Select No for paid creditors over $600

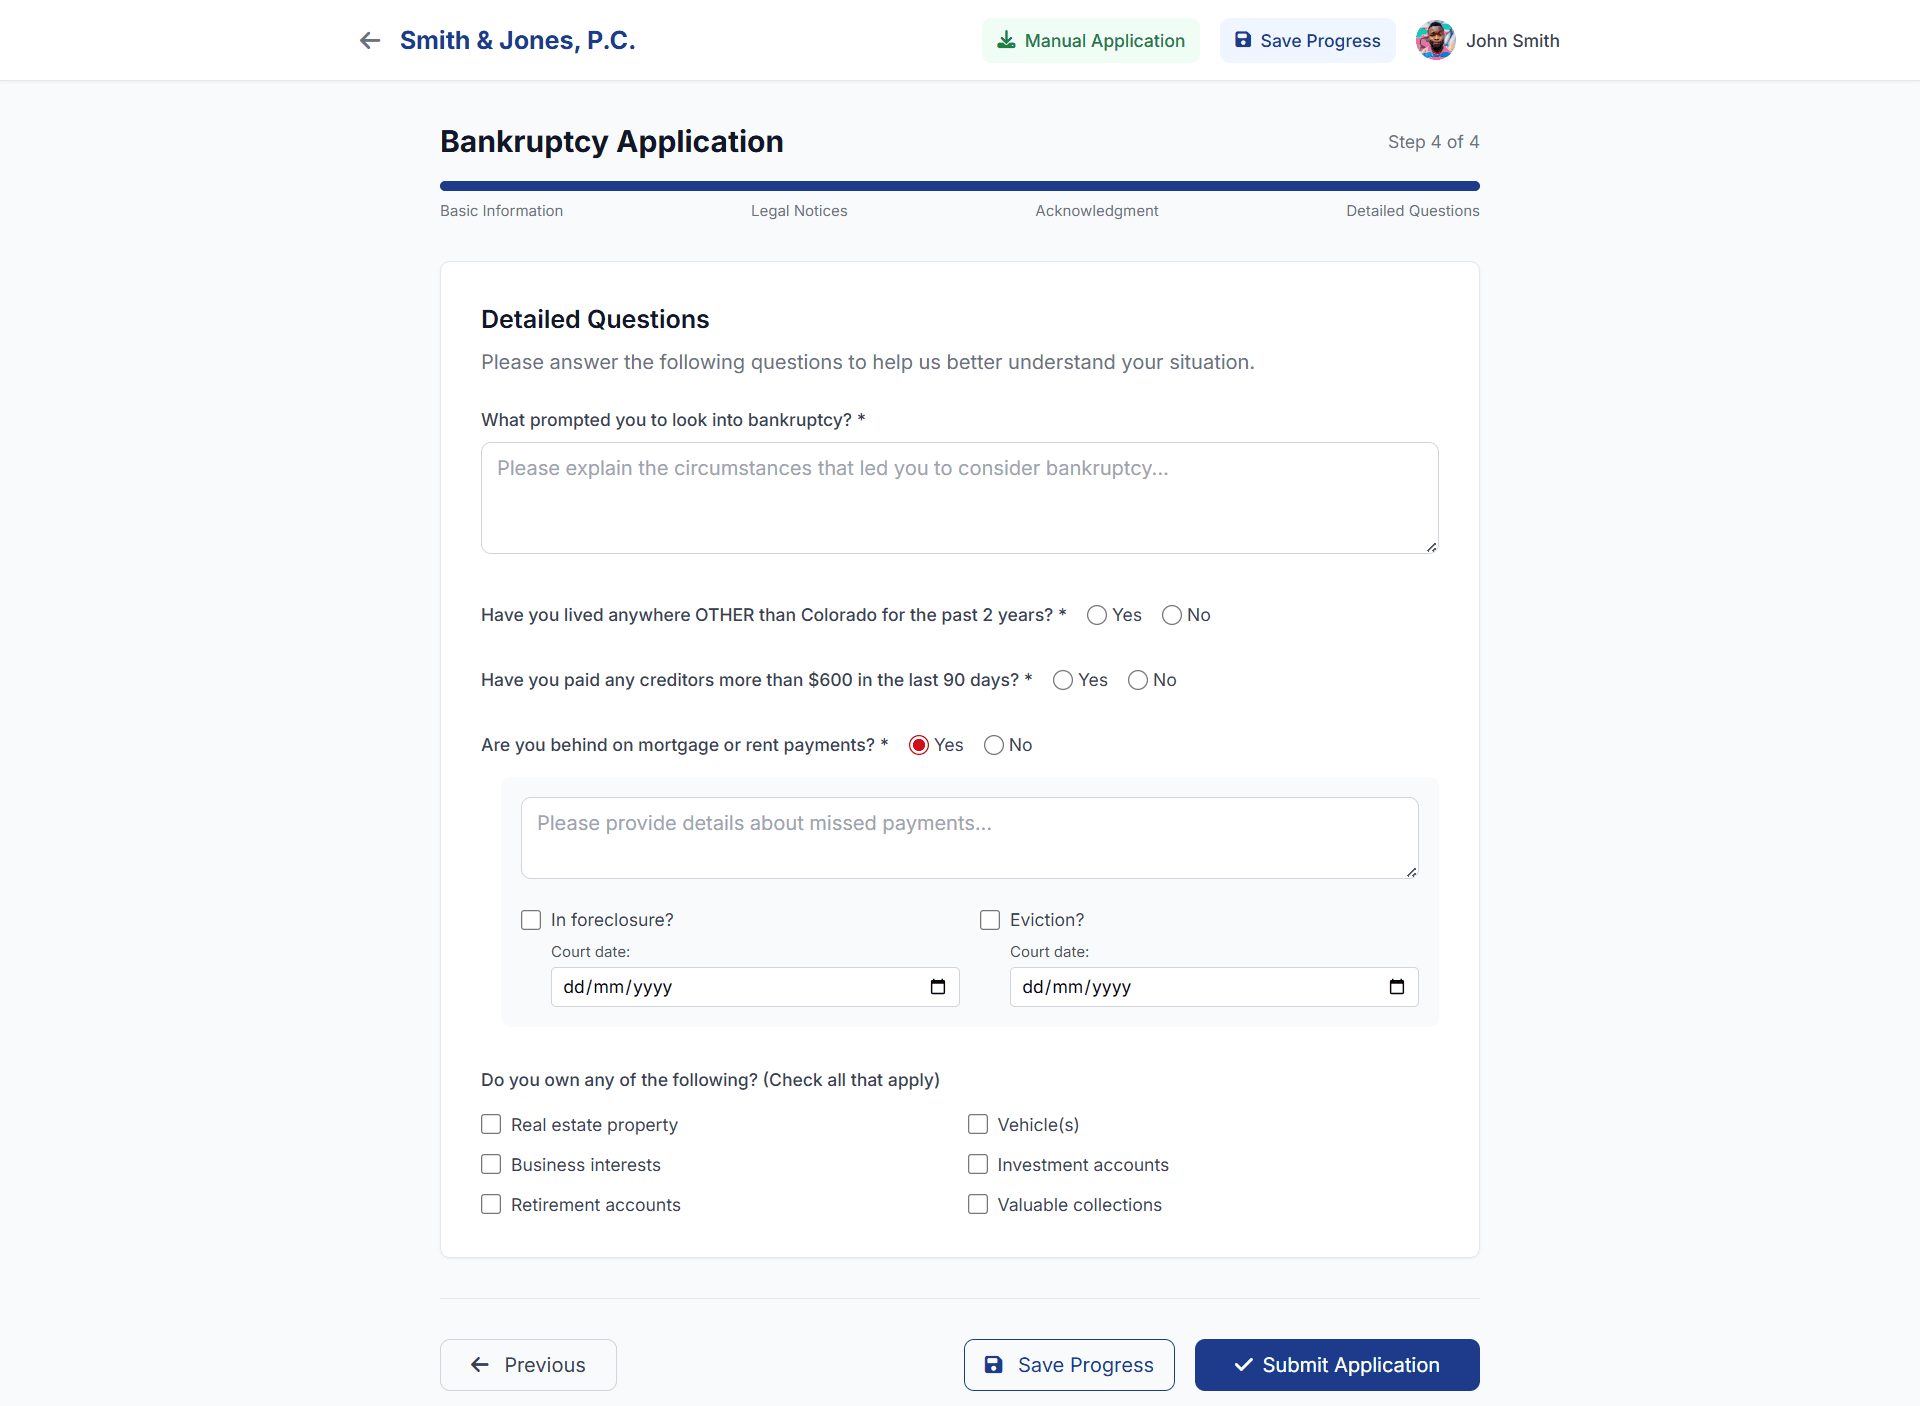(1138, 680)
